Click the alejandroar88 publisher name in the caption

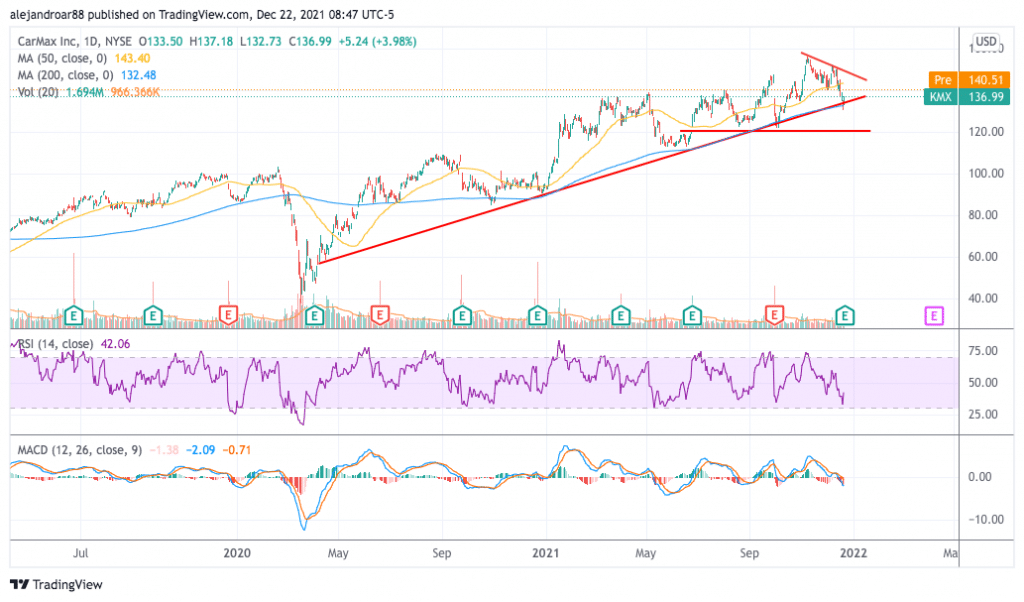coord(47,14)
